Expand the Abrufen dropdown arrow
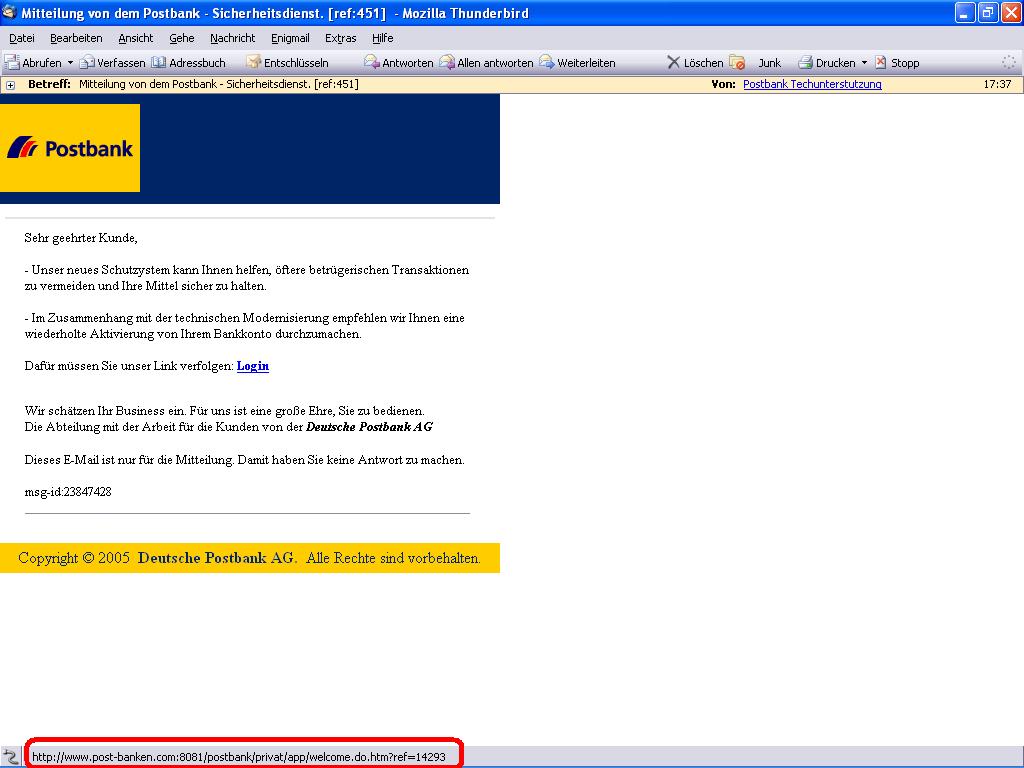Screen dimensions: 1024x768 [x=71, y=63]
